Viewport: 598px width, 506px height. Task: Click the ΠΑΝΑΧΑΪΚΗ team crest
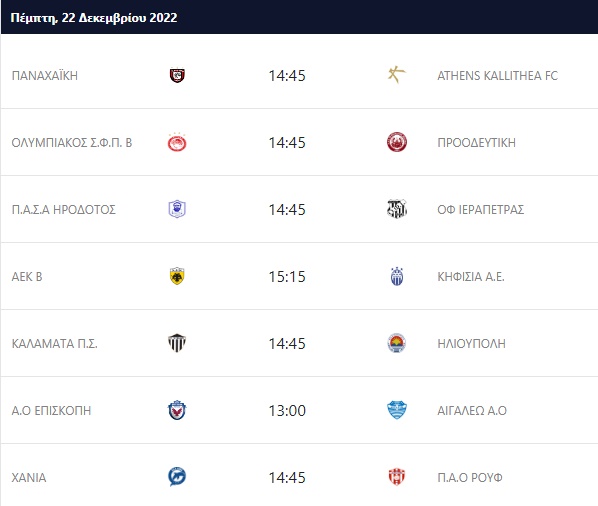177,75
